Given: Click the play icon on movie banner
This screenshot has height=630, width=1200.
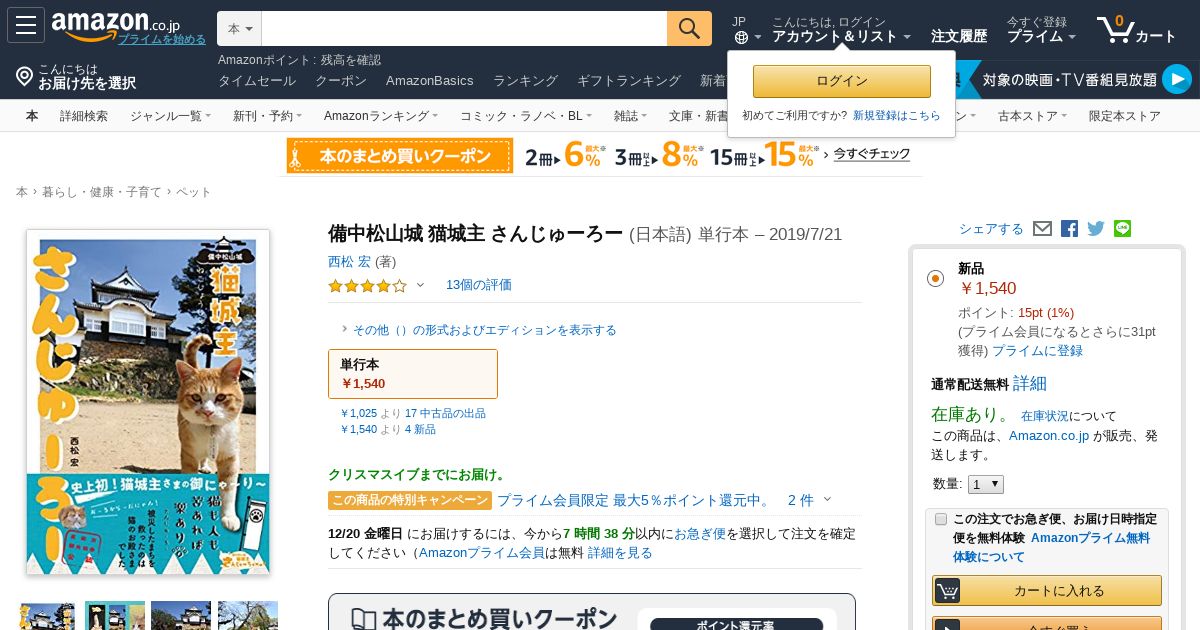Looking at the screenshot, I should point(1177,79).
